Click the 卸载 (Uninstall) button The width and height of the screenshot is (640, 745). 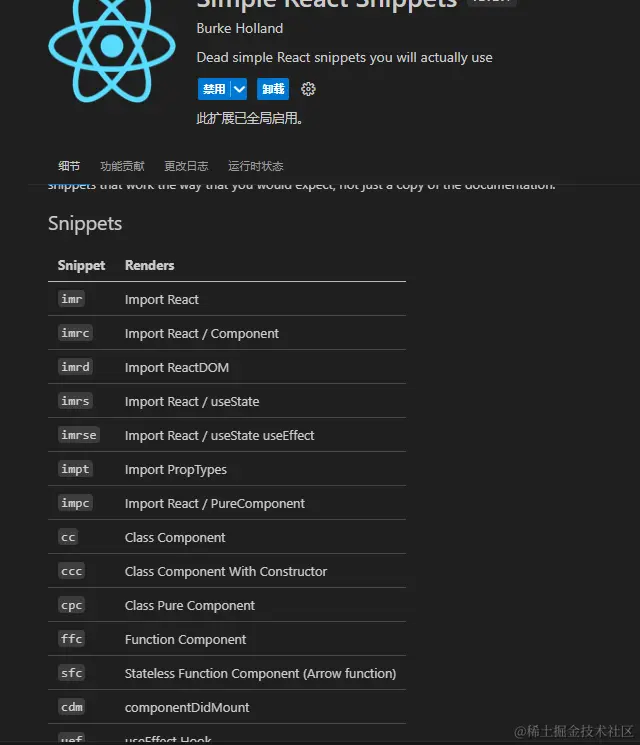pyautogui.click(x=273, y=89)
